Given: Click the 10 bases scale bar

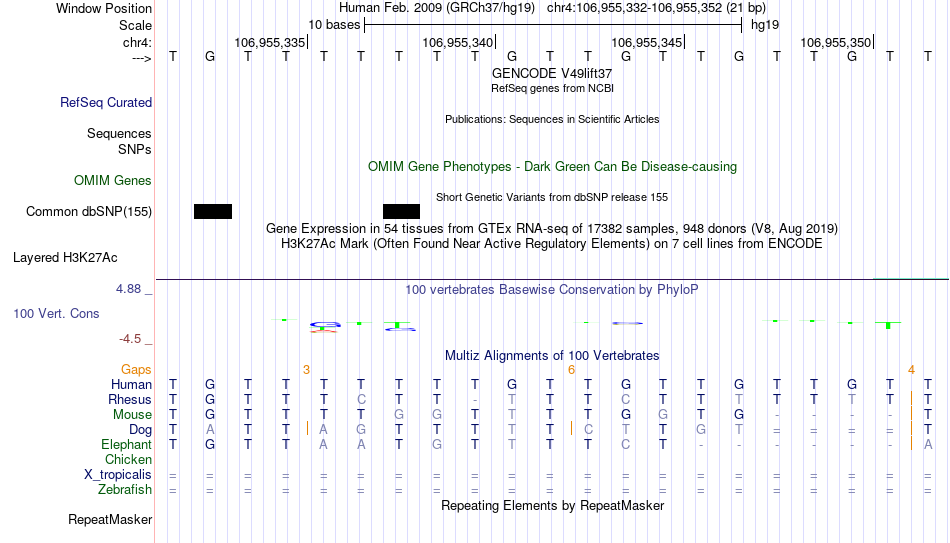Looking at the screenshot, I should pyautogui.click(x=553, y=25).
